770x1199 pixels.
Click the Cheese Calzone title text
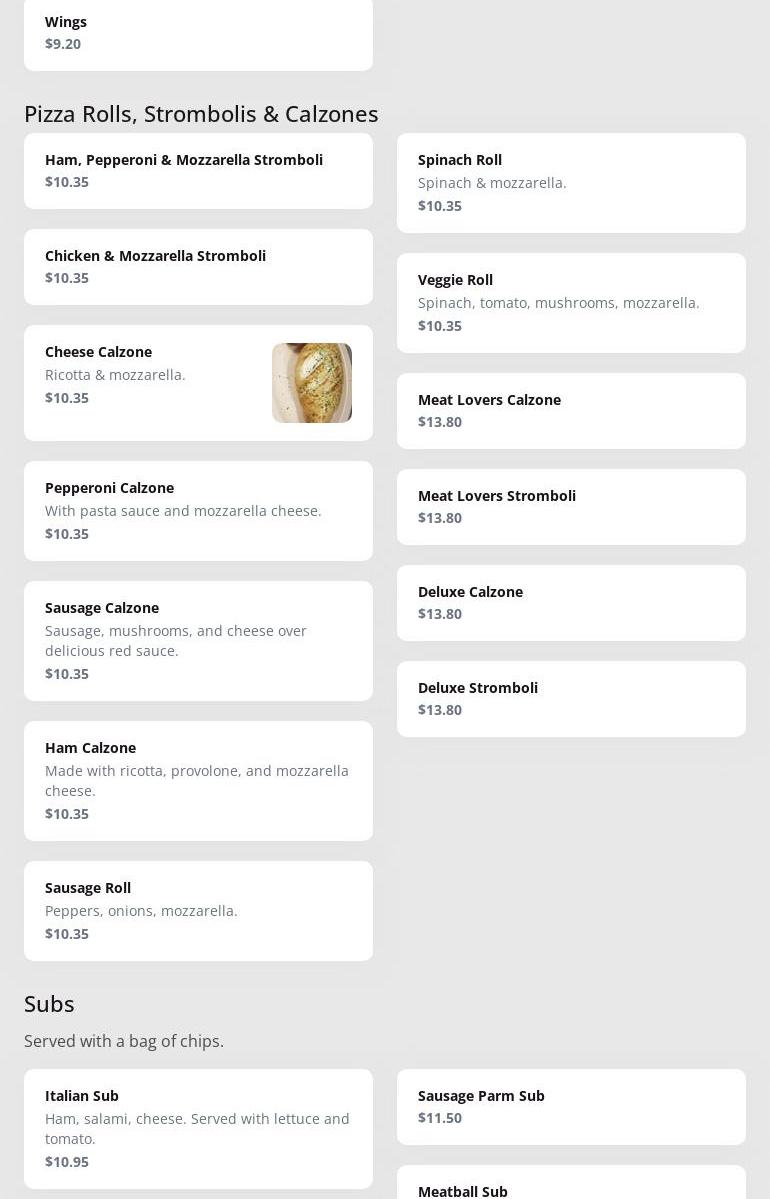(99, 352)
